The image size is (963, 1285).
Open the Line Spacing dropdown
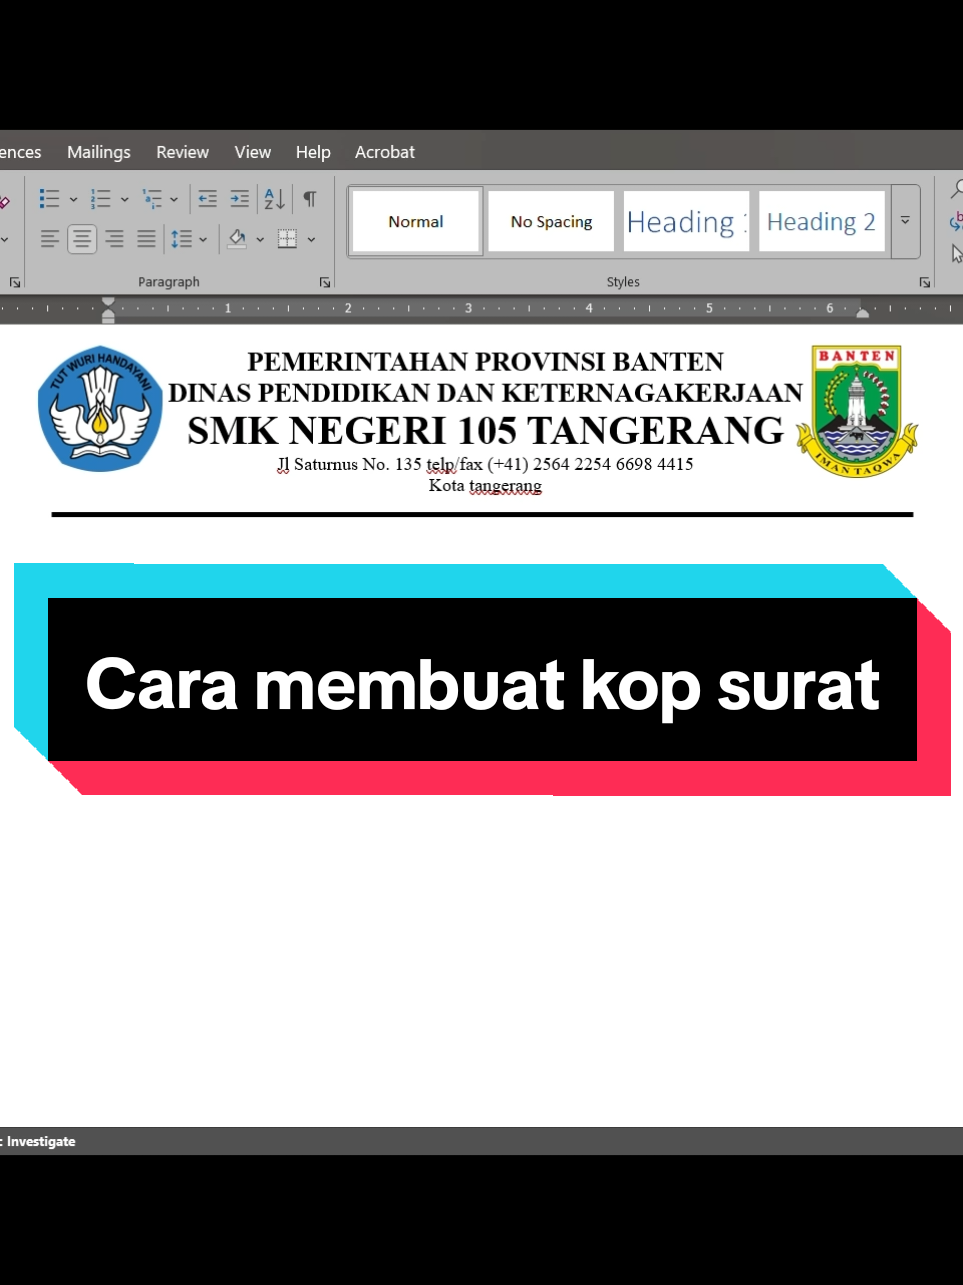click(x=201, y=238)
